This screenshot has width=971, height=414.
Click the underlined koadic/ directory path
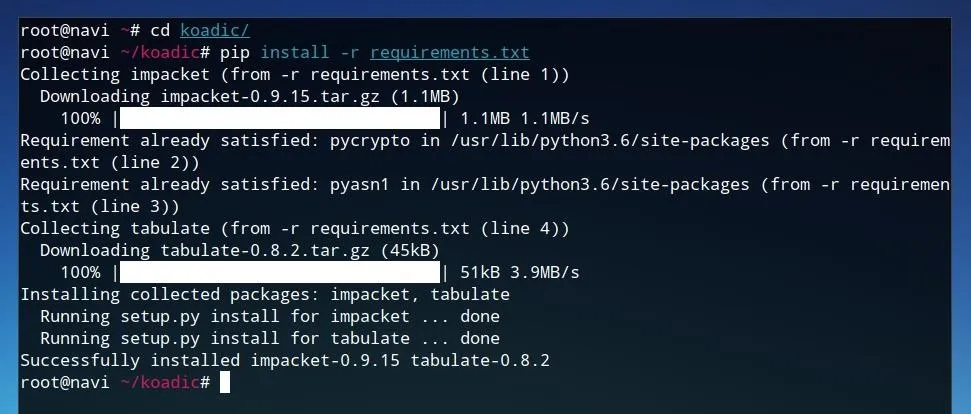pyautogui.click(x=215, y=30)
